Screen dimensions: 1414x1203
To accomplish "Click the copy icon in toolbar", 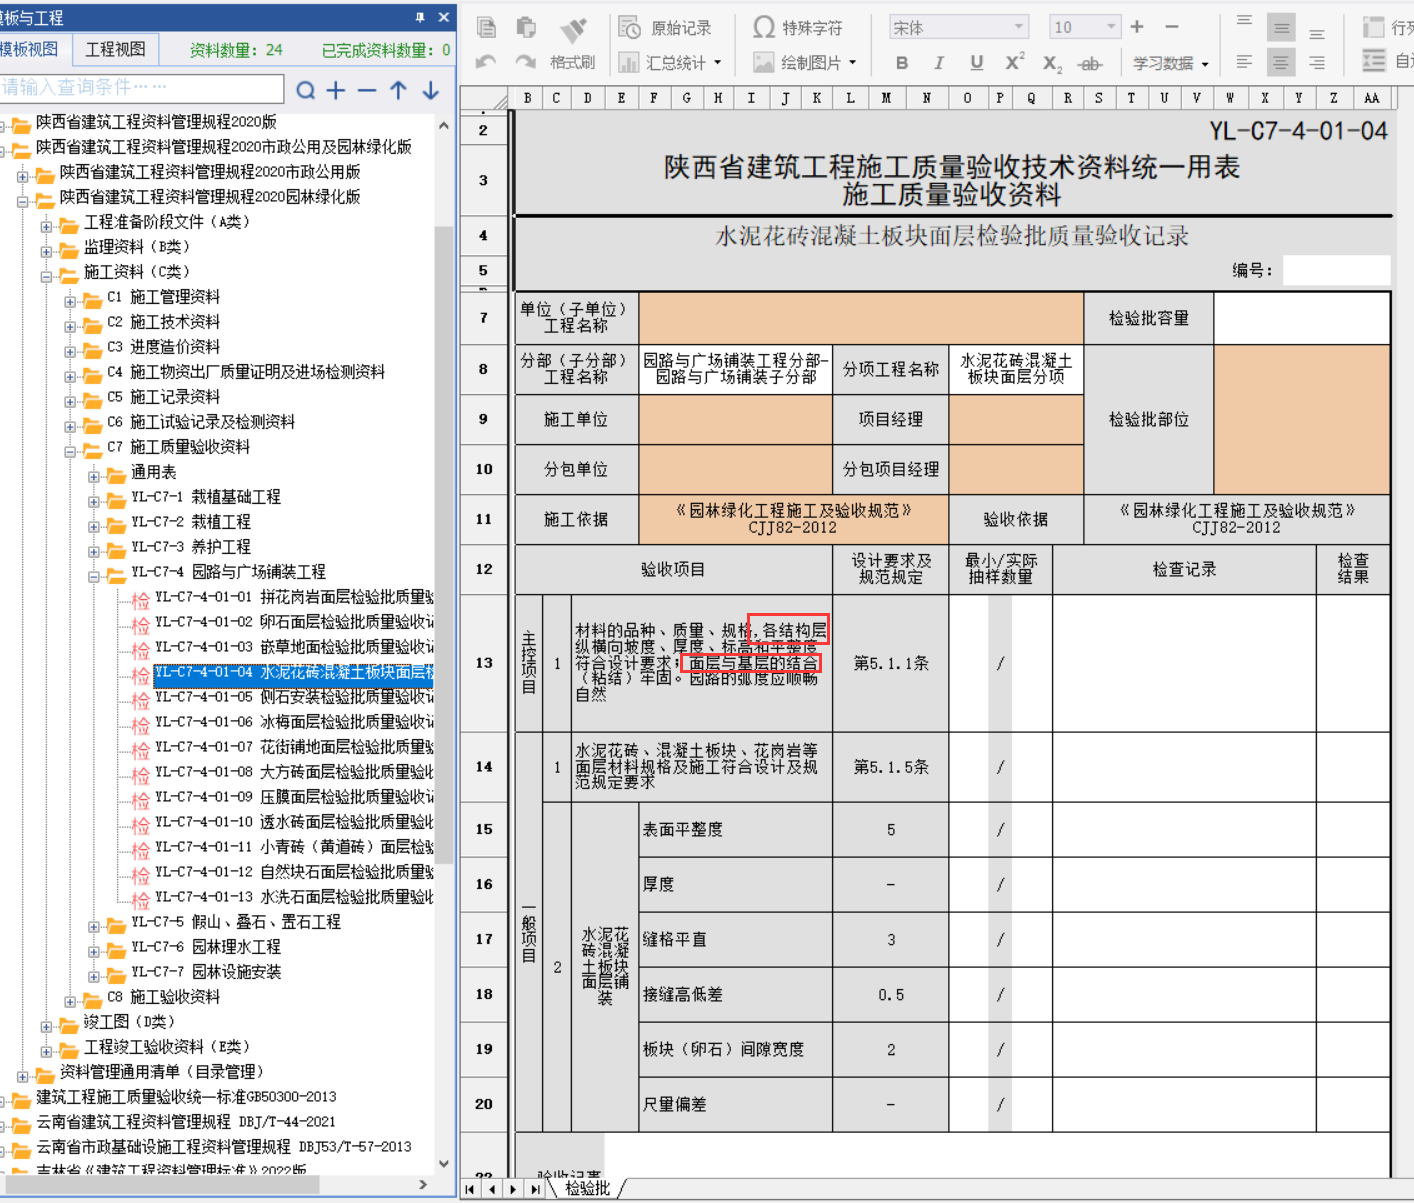I will point(486,28).
